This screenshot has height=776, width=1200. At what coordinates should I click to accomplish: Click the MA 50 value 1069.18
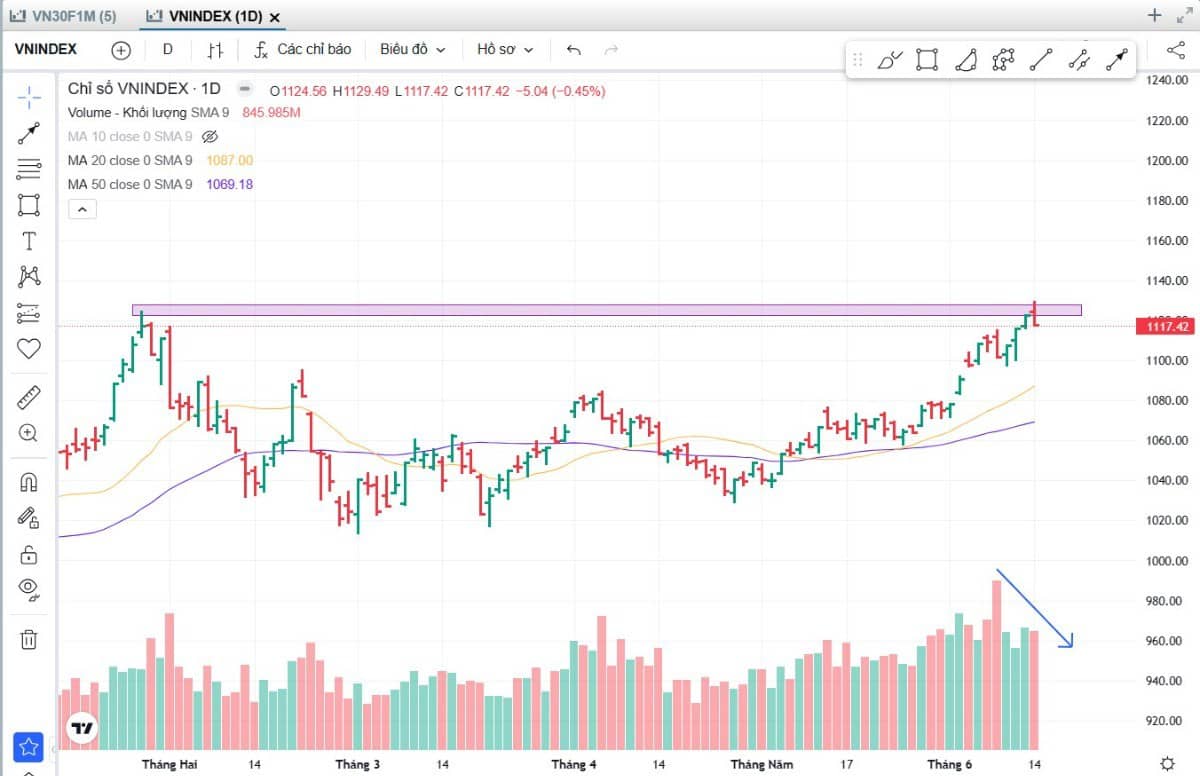click(x=229, y=184)
